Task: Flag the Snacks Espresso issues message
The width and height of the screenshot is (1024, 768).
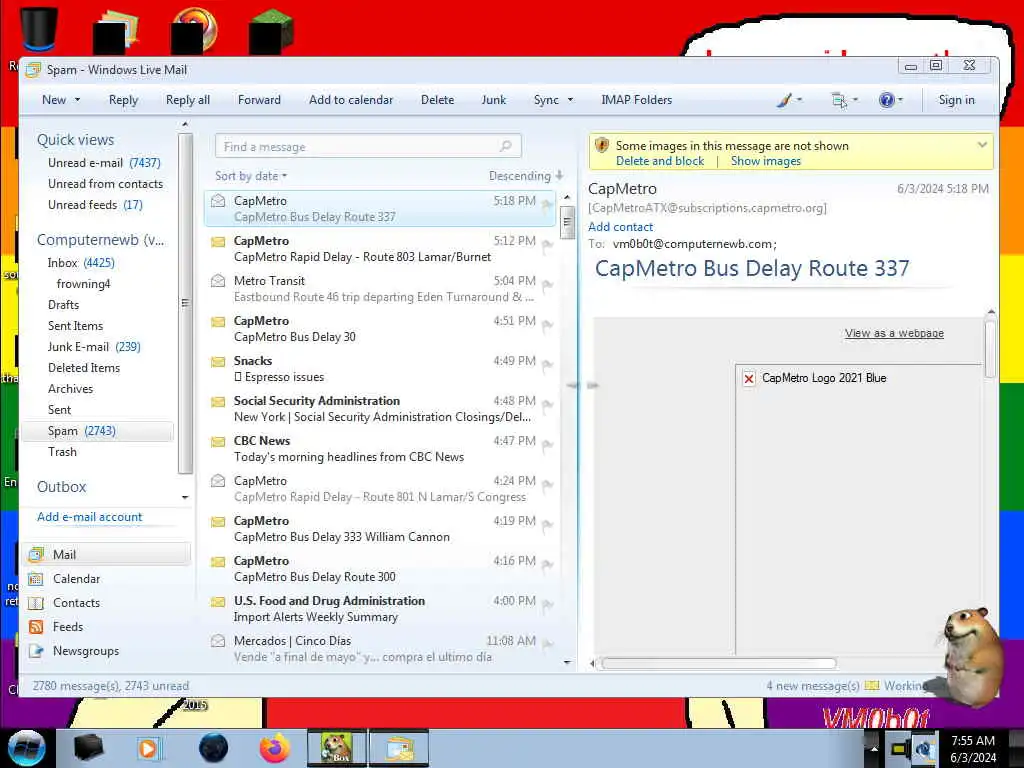Action: (x=547, y=366)
